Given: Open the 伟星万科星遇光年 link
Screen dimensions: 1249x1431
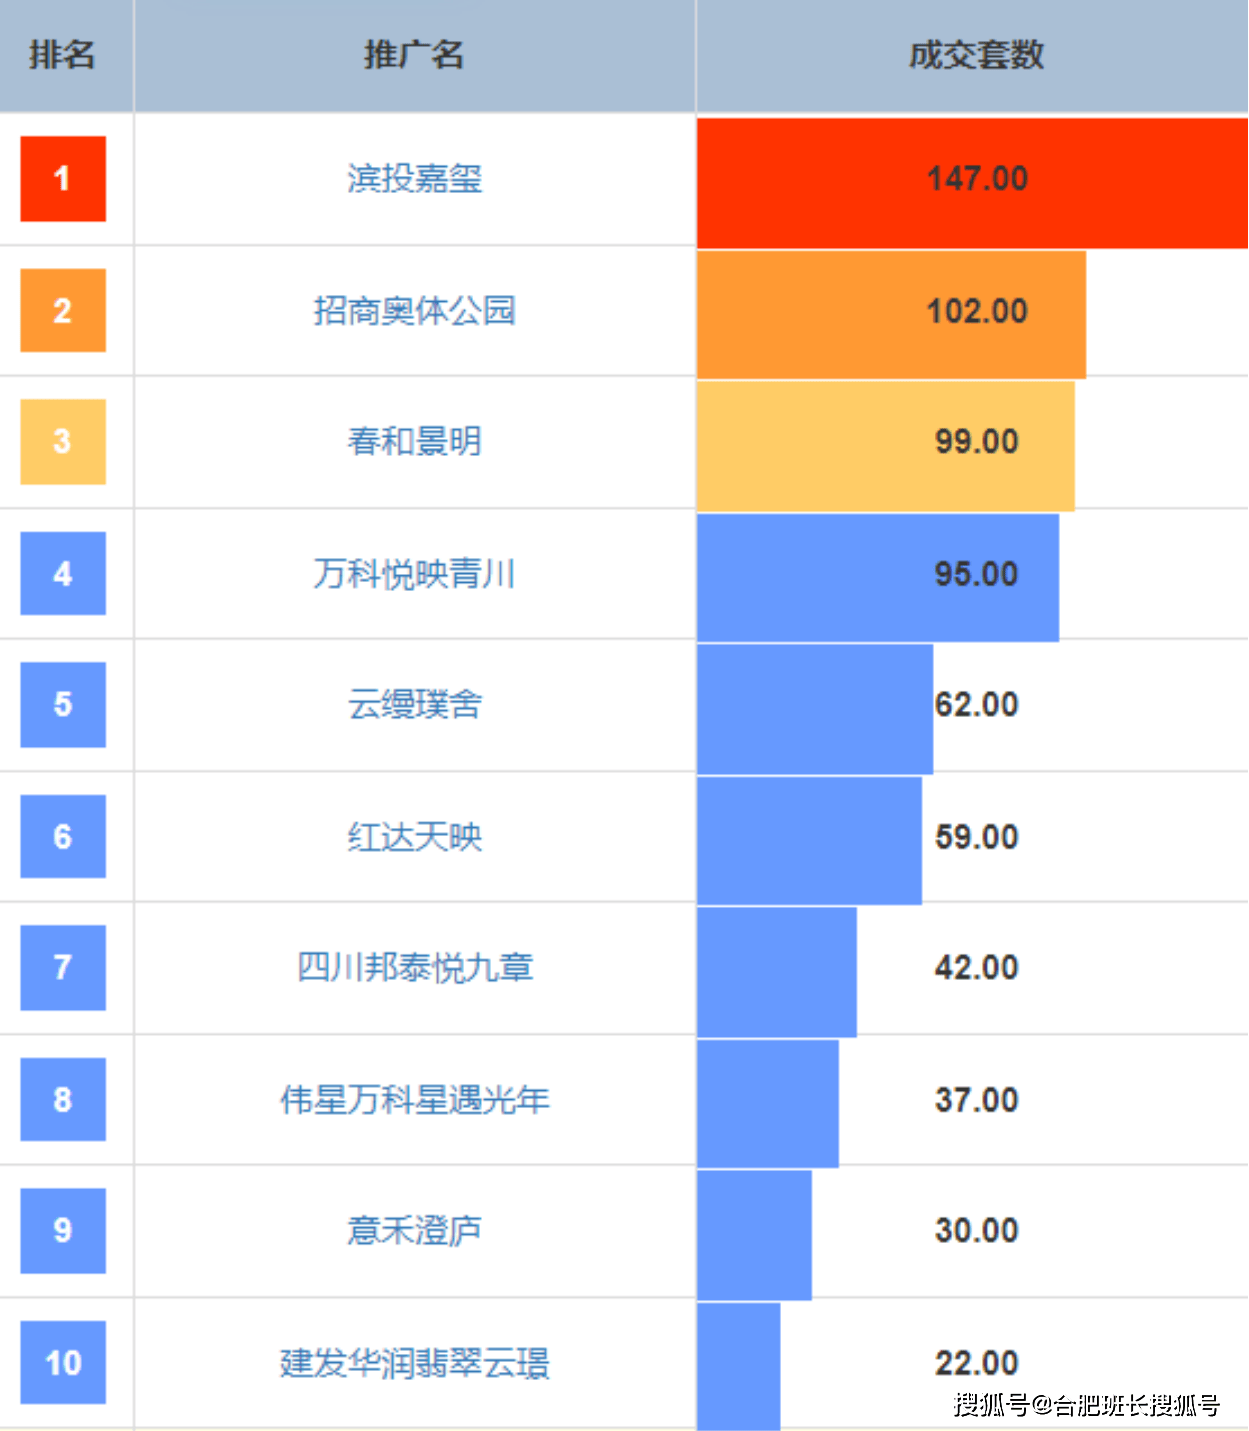Looking at the screenshot, I should coord(414,1100).
